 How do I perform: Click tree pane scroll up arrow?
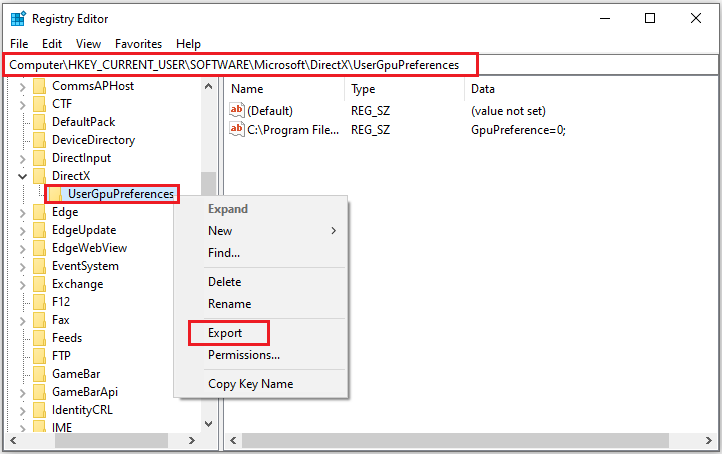(x=208, y=86)
